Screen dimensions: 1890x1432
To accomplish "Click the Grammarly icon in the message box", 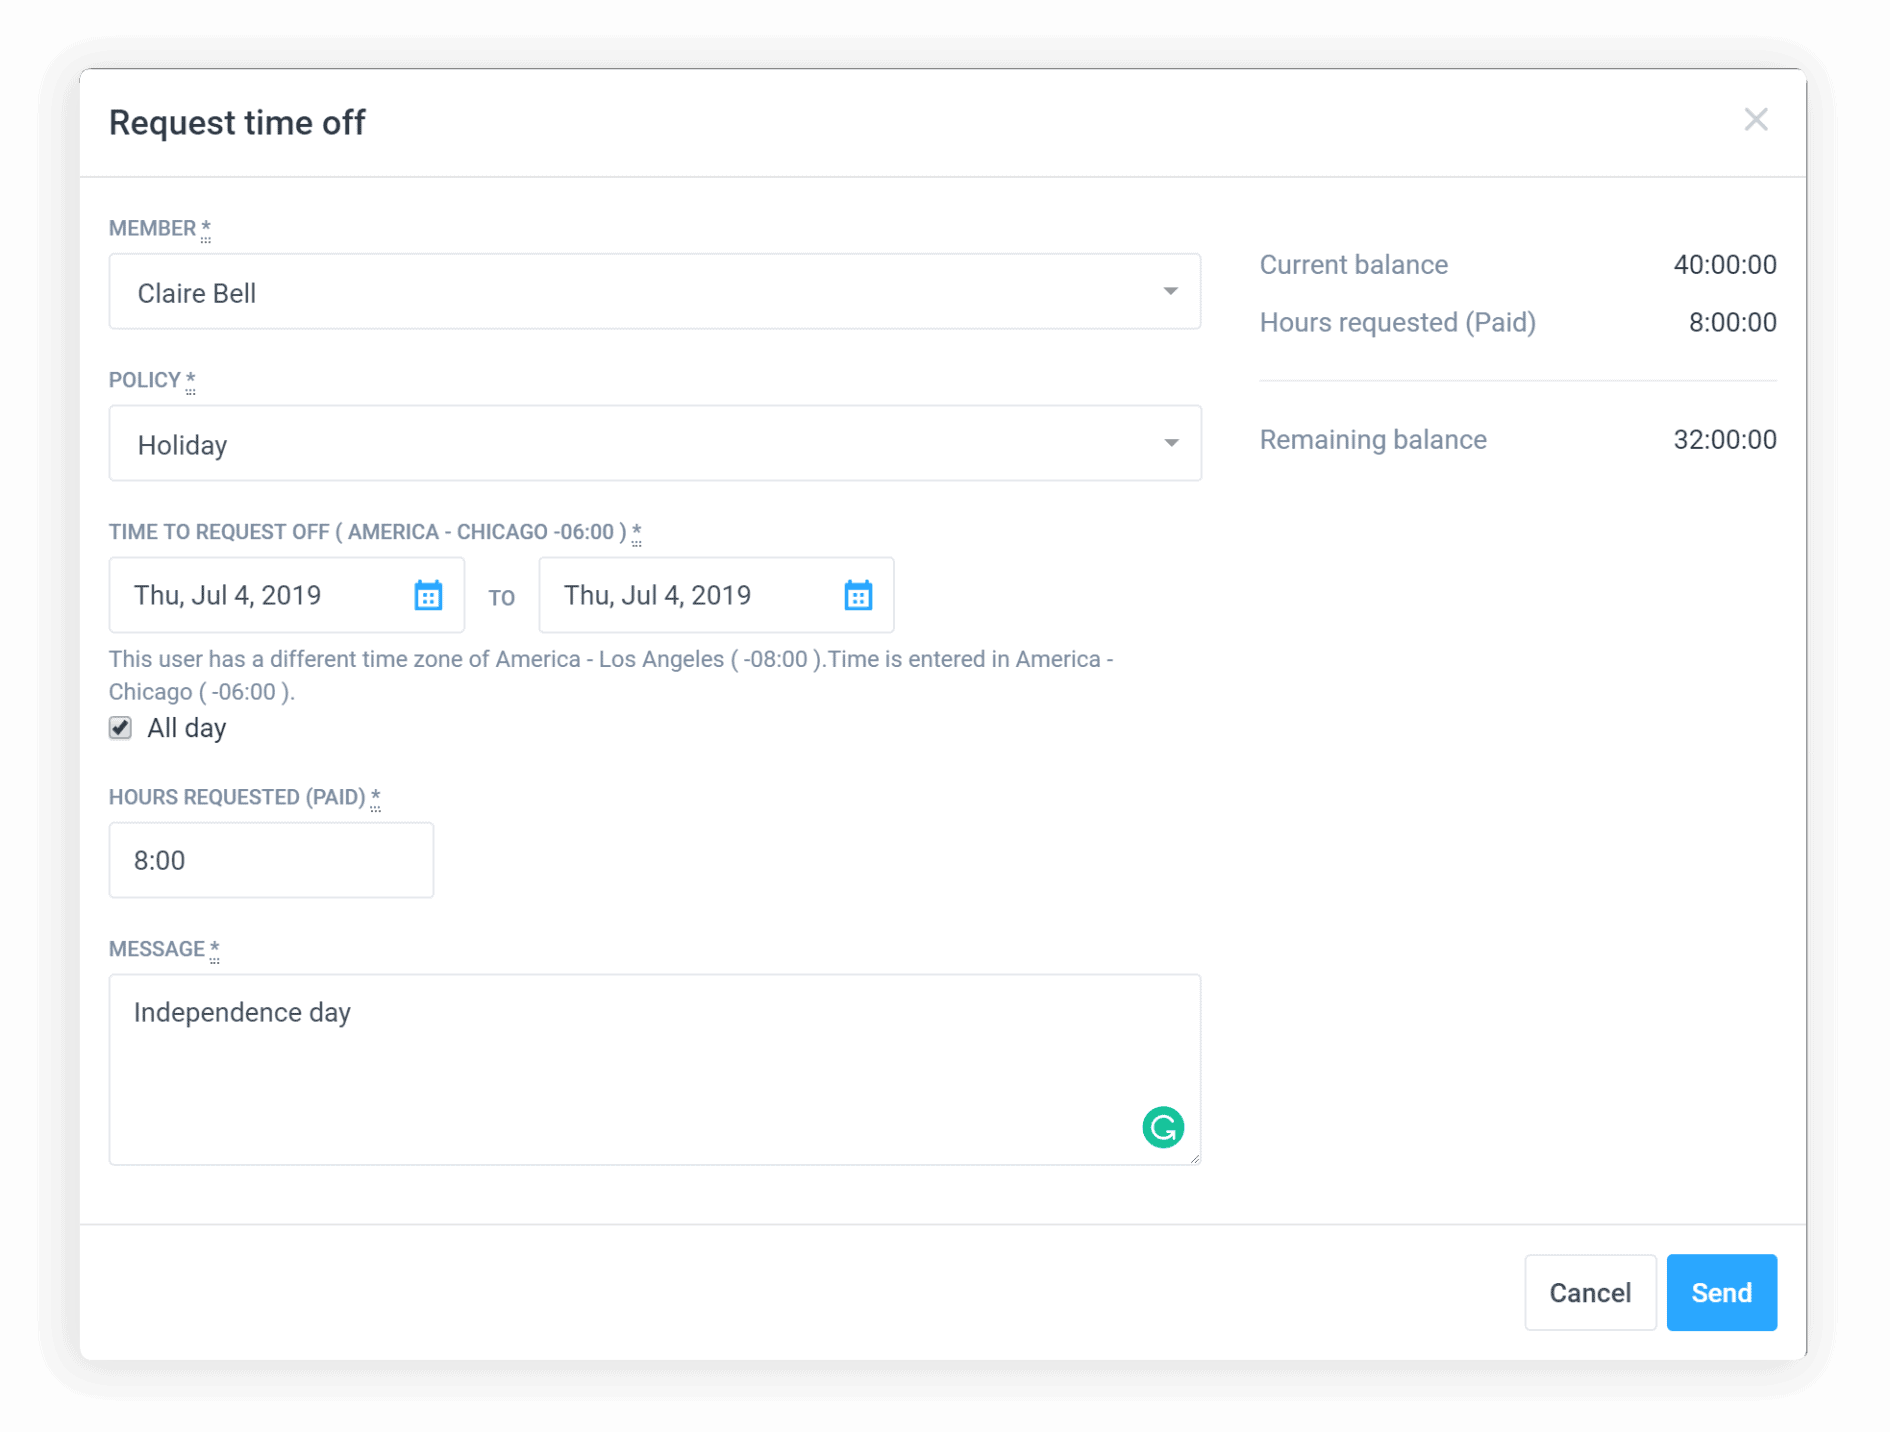I will (1163, 1127).
